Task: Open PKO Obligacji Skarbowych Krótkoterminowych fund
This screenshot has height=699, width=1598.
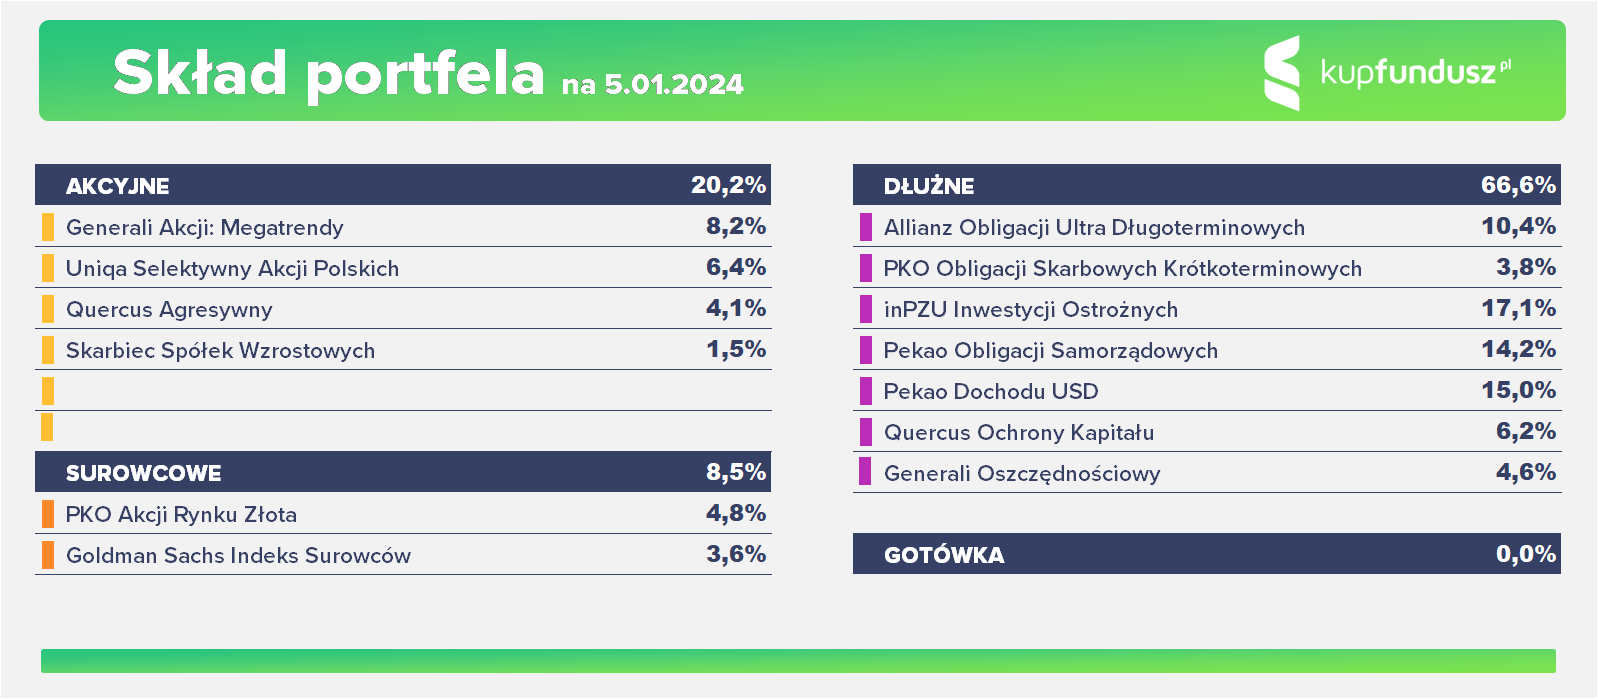Action: click(x=1122, y=268)
